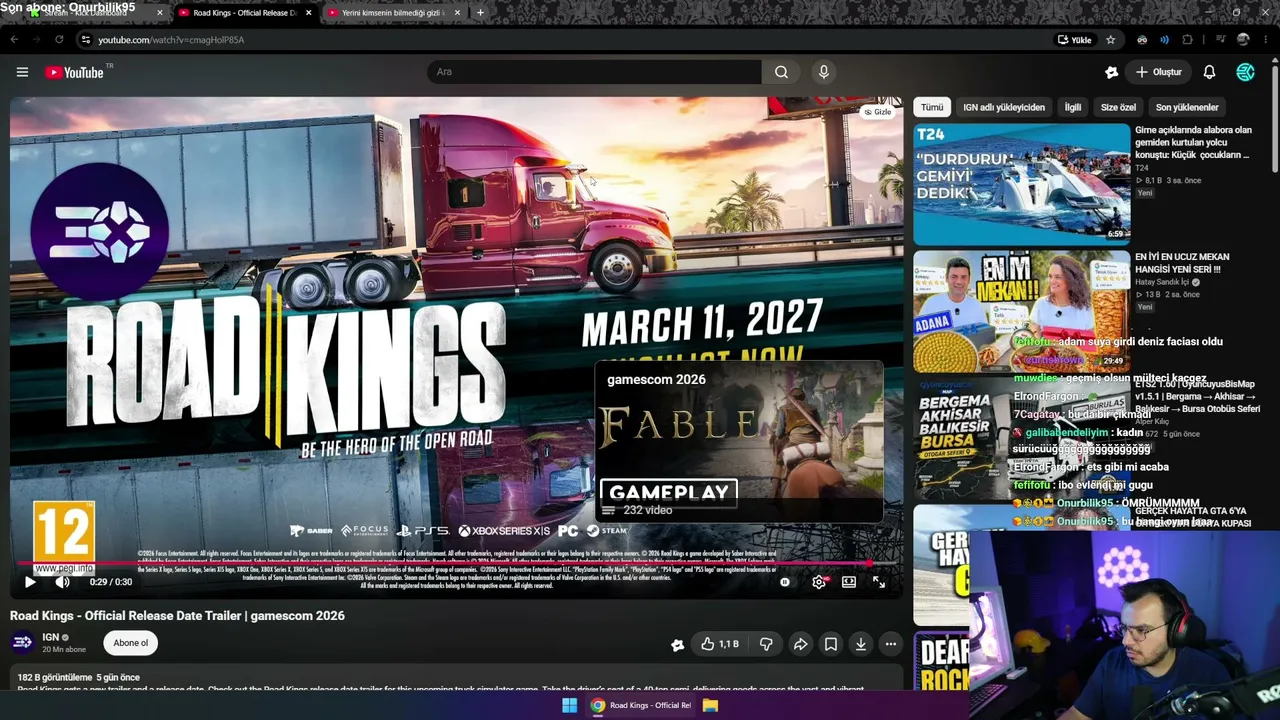This screenshot has width=1280, height=720.
Task: Open the IGN channel name link
Action: click(50, 637)
